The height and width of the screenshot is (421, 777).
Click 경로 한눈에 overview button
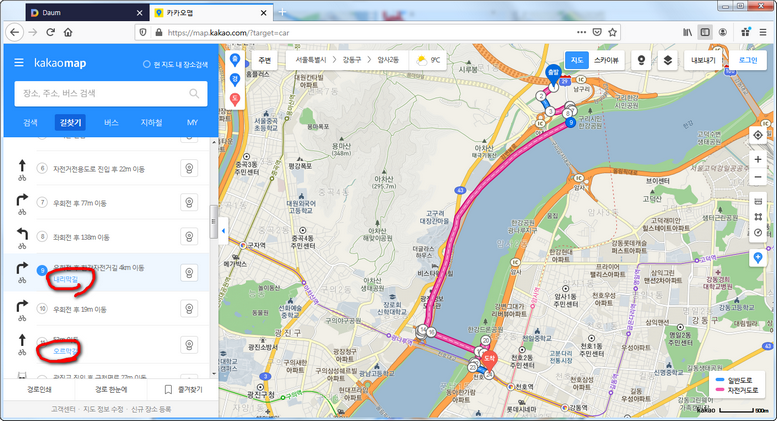tap(111, 390)
